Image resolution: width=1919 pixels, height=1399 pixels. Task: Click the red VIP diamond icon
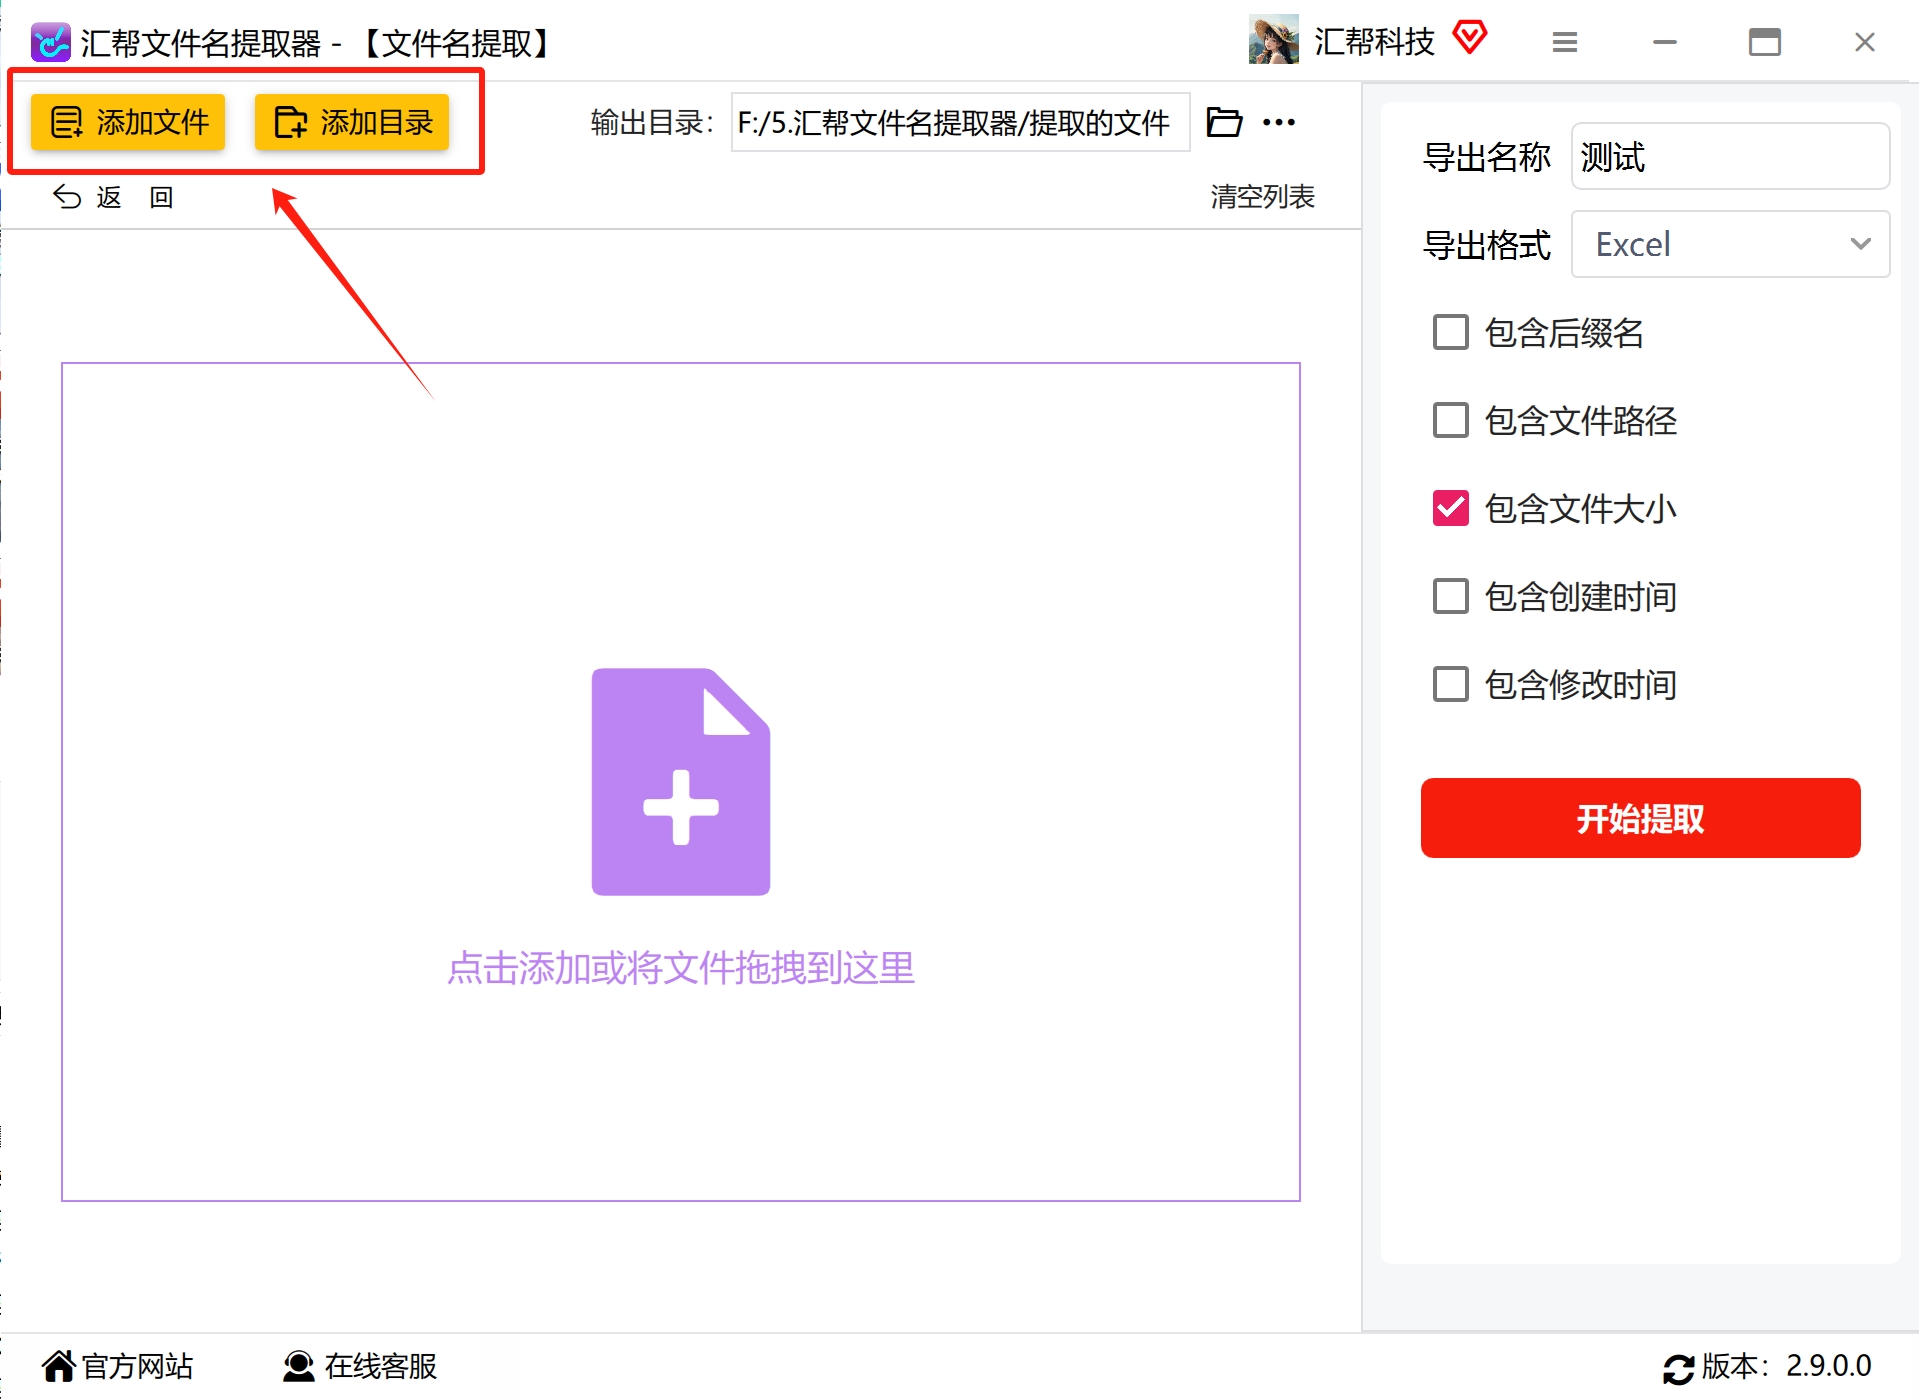pyautogui.click(x=1470, y=38)
